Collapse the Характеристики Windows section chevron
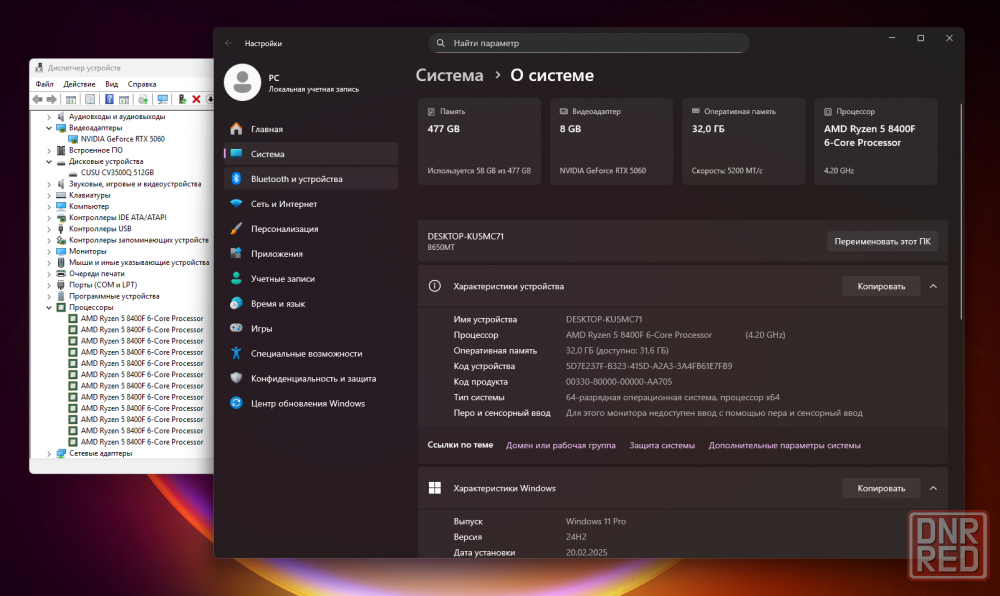 point(933,488)
